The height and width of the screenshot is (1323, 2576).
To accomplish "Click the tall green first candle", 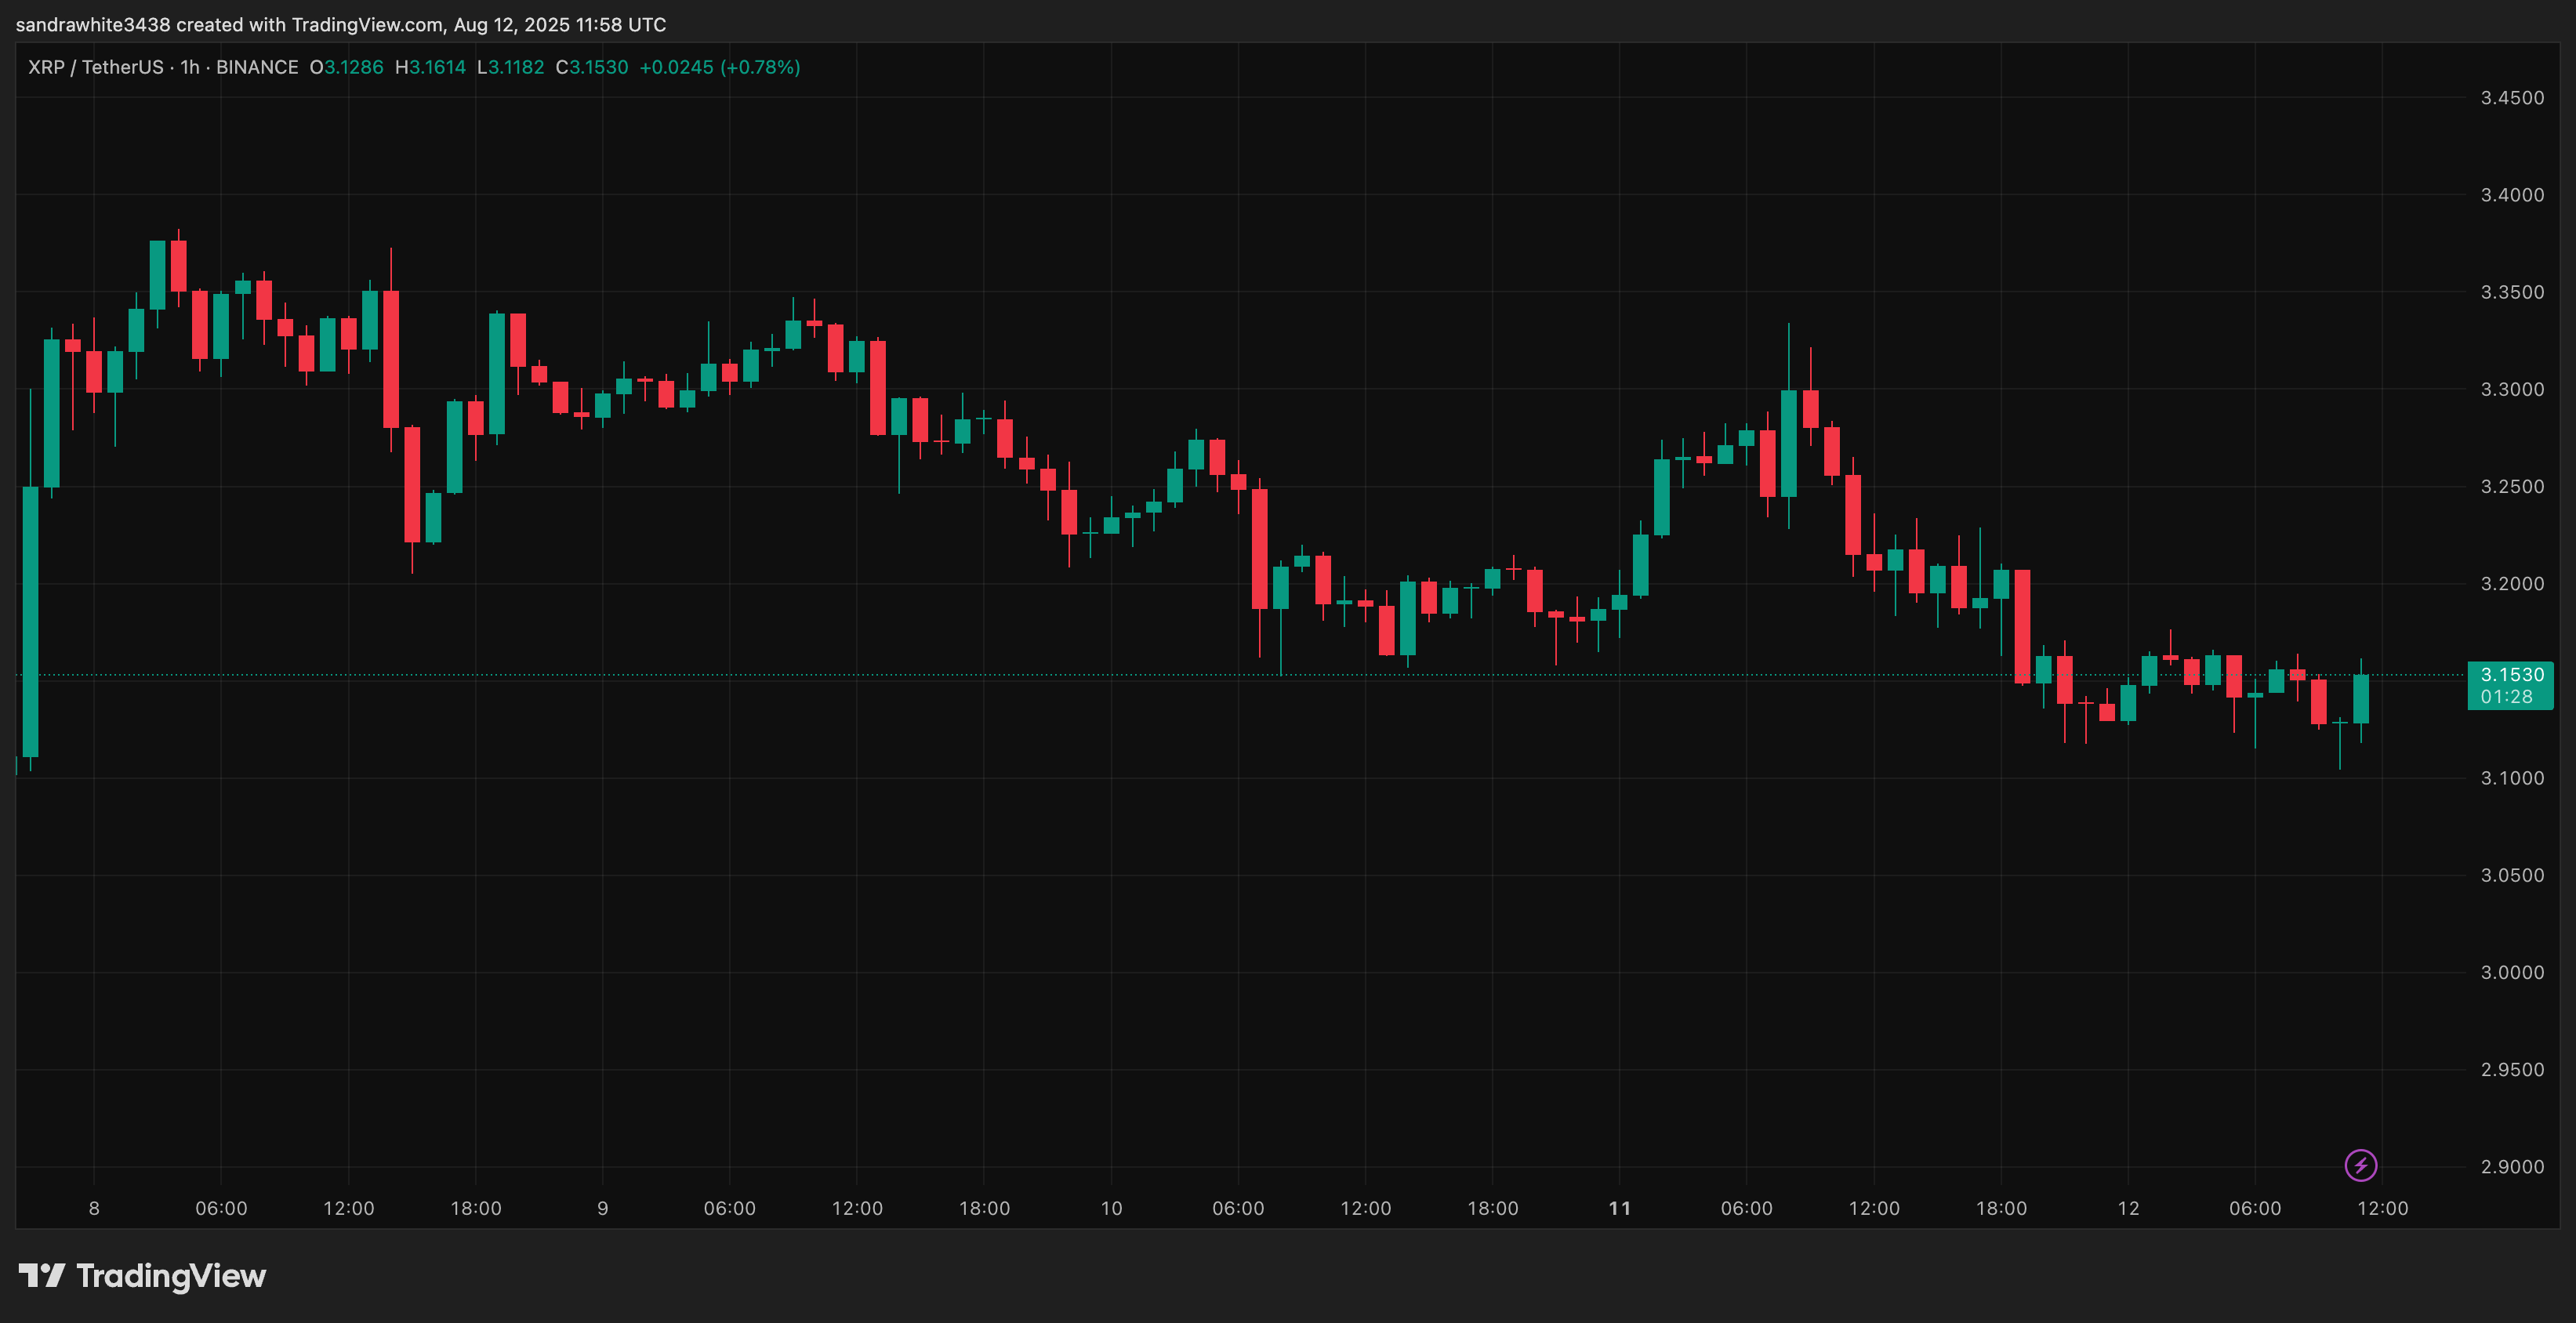I will (x=30, y=621).
